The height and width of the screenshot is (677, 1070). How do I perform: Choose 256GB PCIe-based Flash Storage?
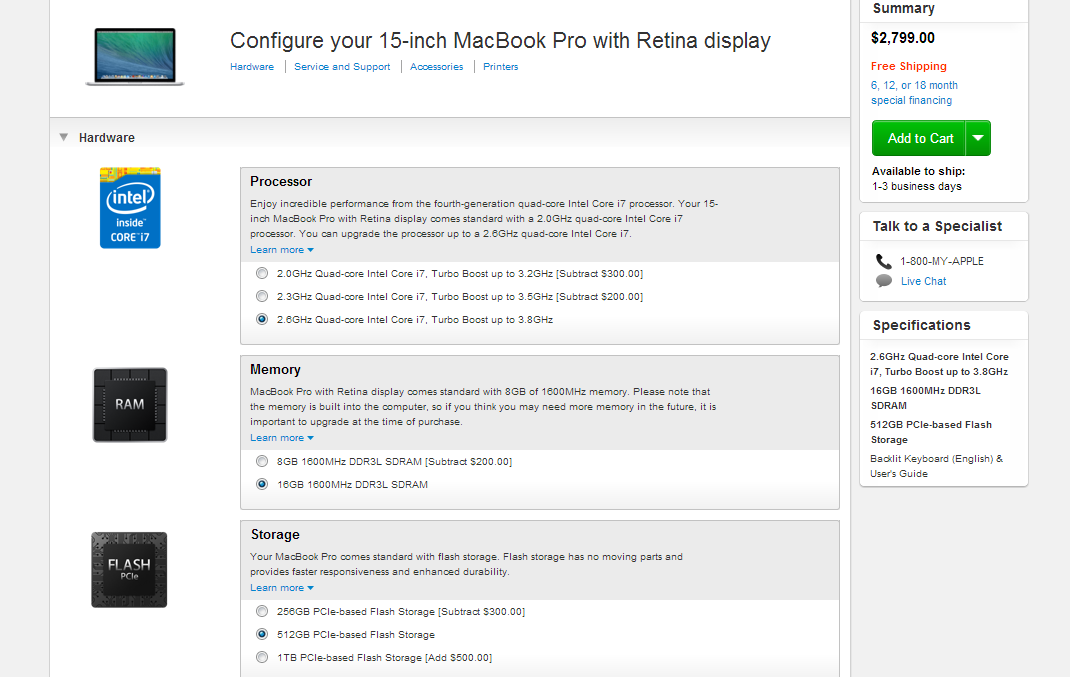tap(262, 611)
